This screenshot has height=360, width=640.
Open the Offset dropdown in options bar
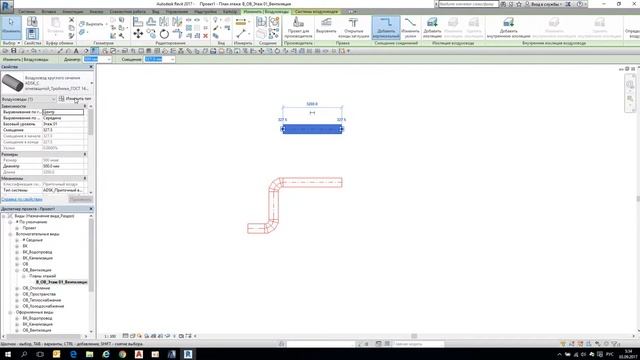click(x=172, y=60)
